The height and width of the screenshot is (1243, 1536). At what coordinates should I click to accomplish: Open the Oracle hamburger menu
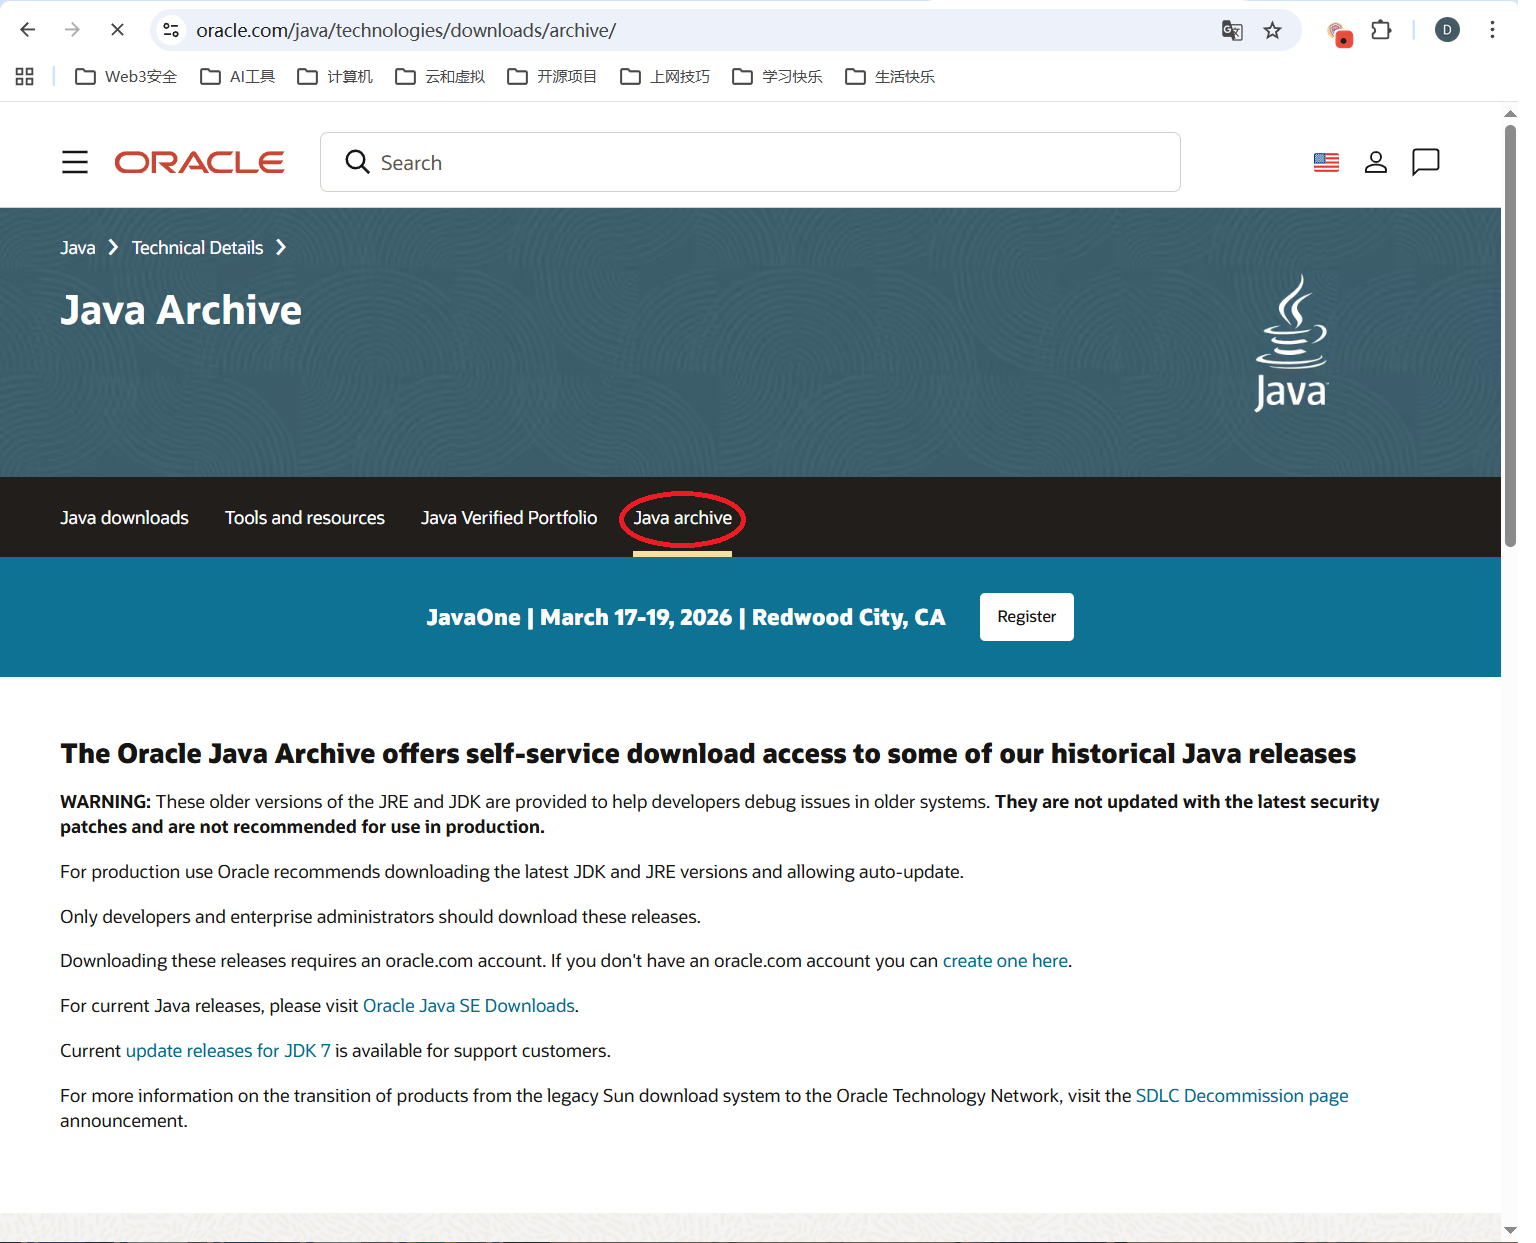(75, 162)
